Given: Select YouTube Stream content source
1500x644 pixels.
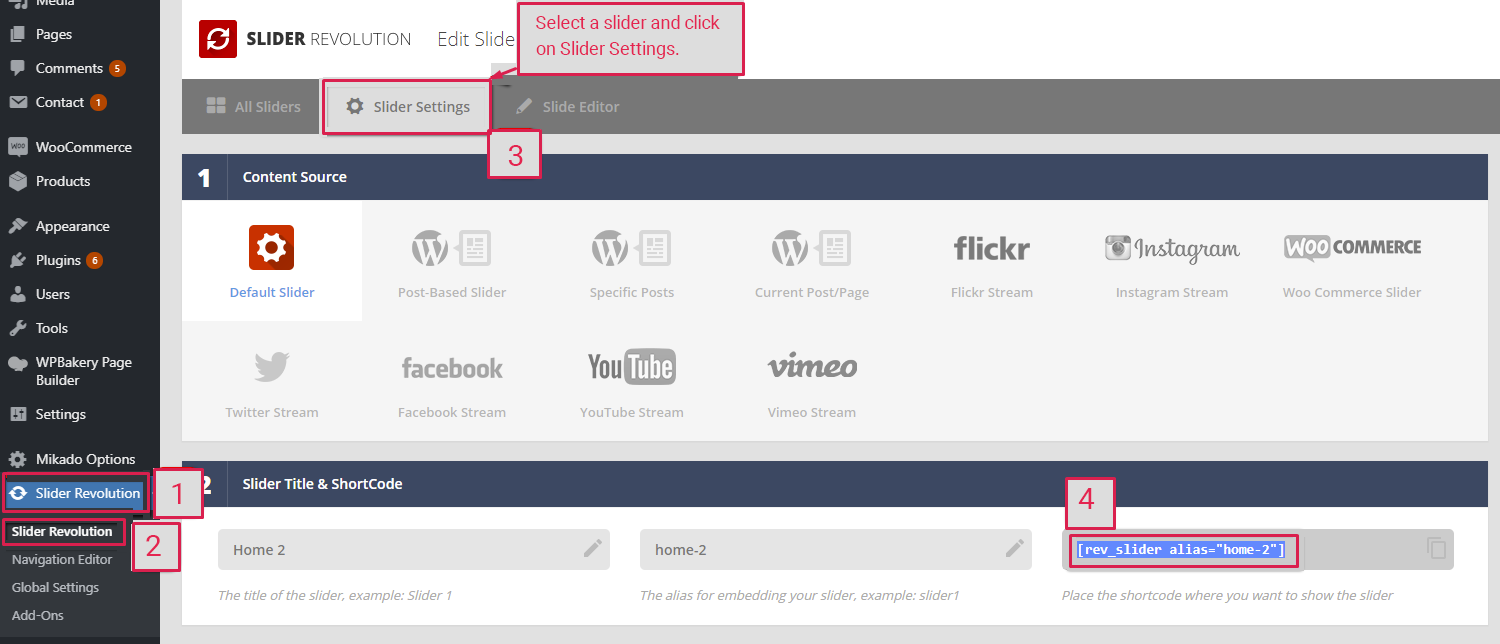Looking at the screenshot, I should coord(632,381).
